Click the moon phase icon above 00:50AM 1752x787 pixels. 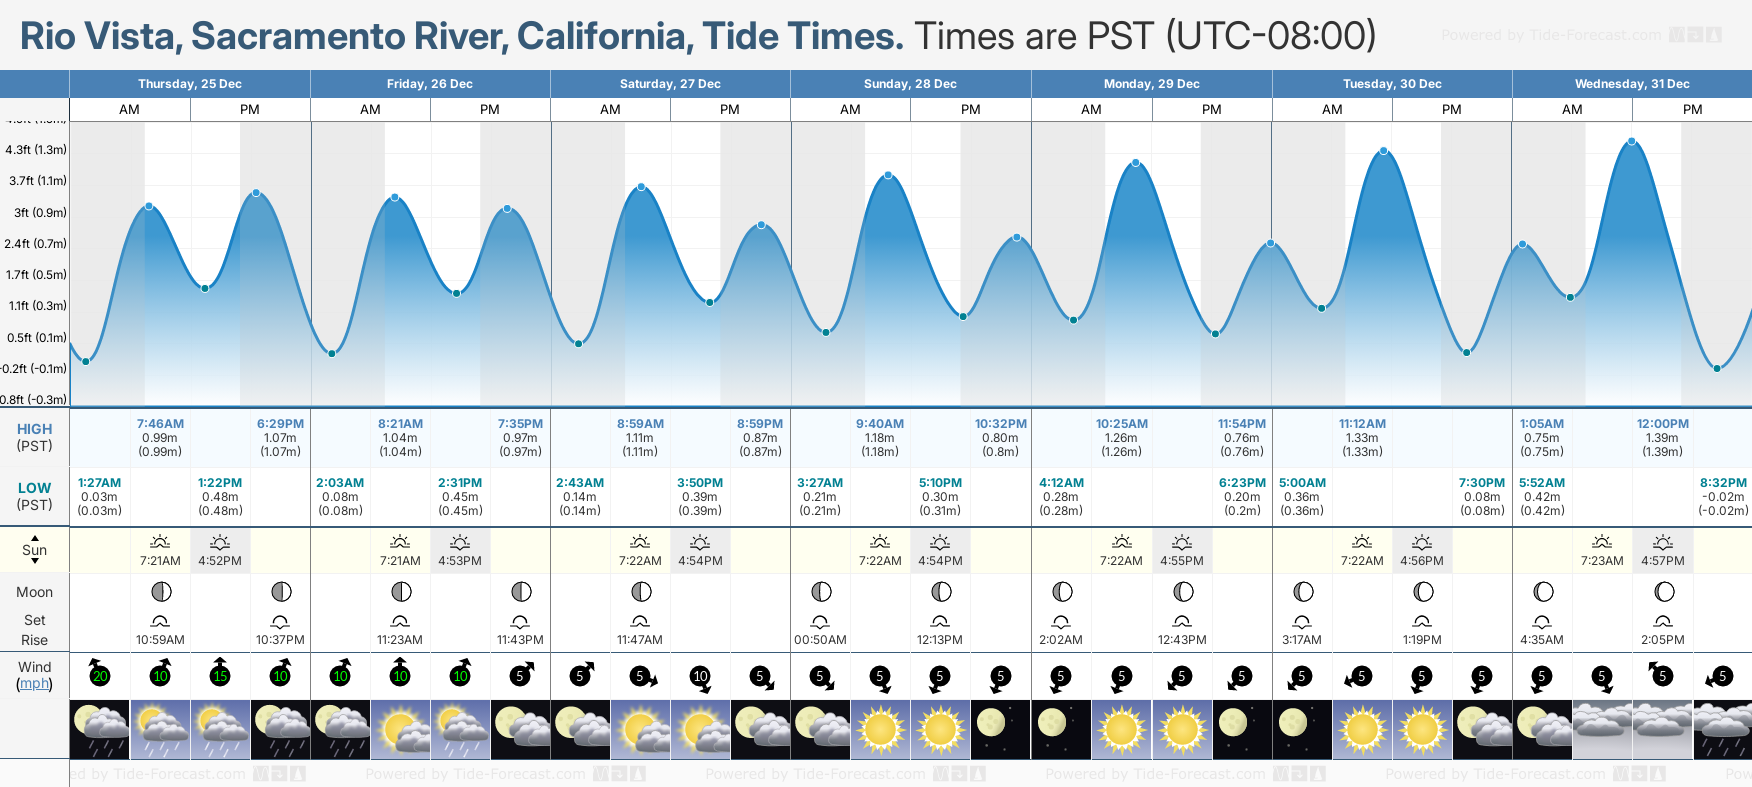(x=821, y=592)
